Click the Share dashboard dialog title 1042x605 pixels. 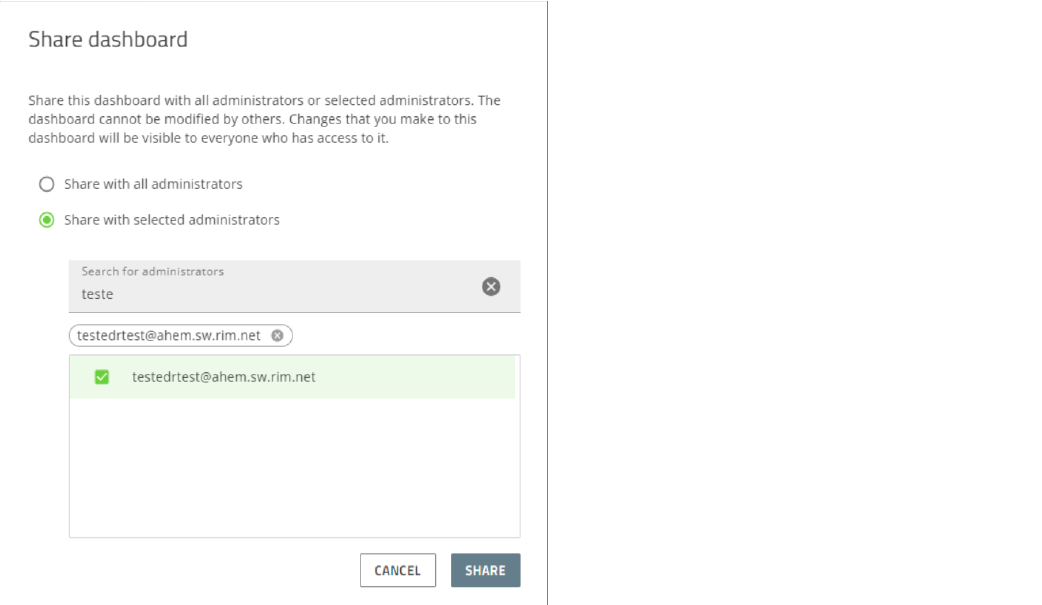point(108,39)
